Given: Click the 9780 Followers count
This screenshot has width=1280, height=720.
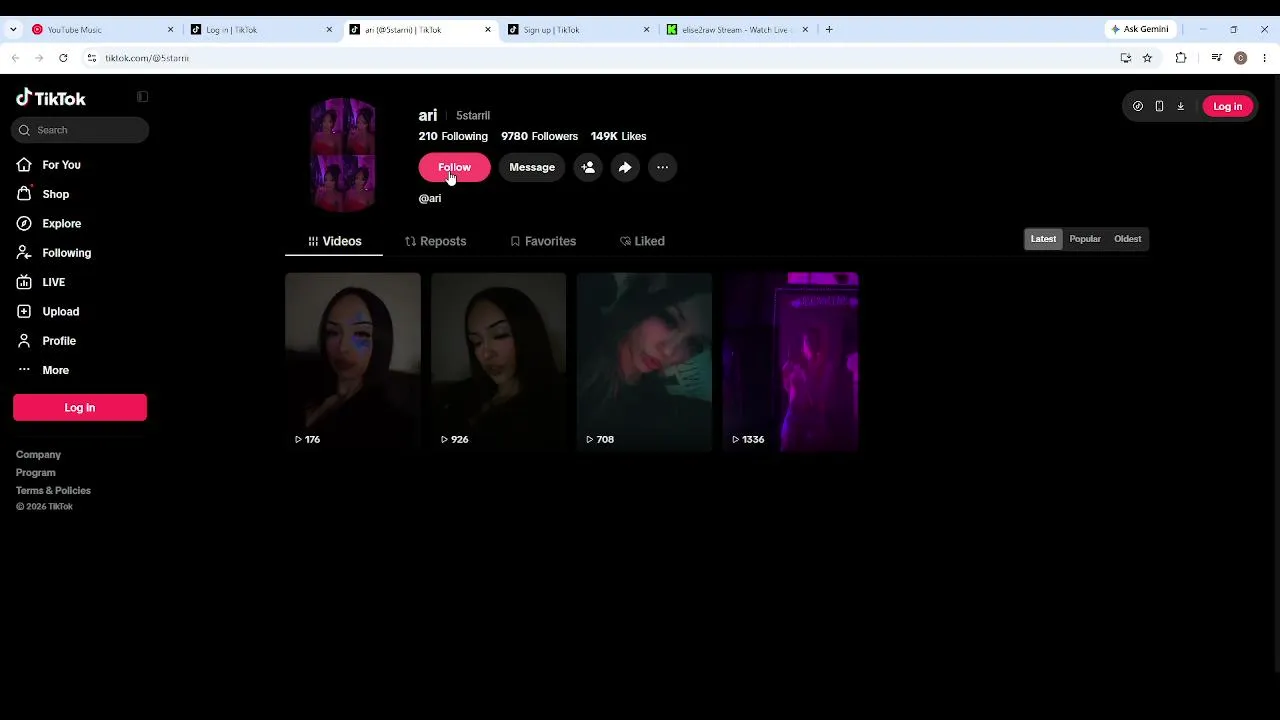Looking at the screenshot, I should coord(540,136).
